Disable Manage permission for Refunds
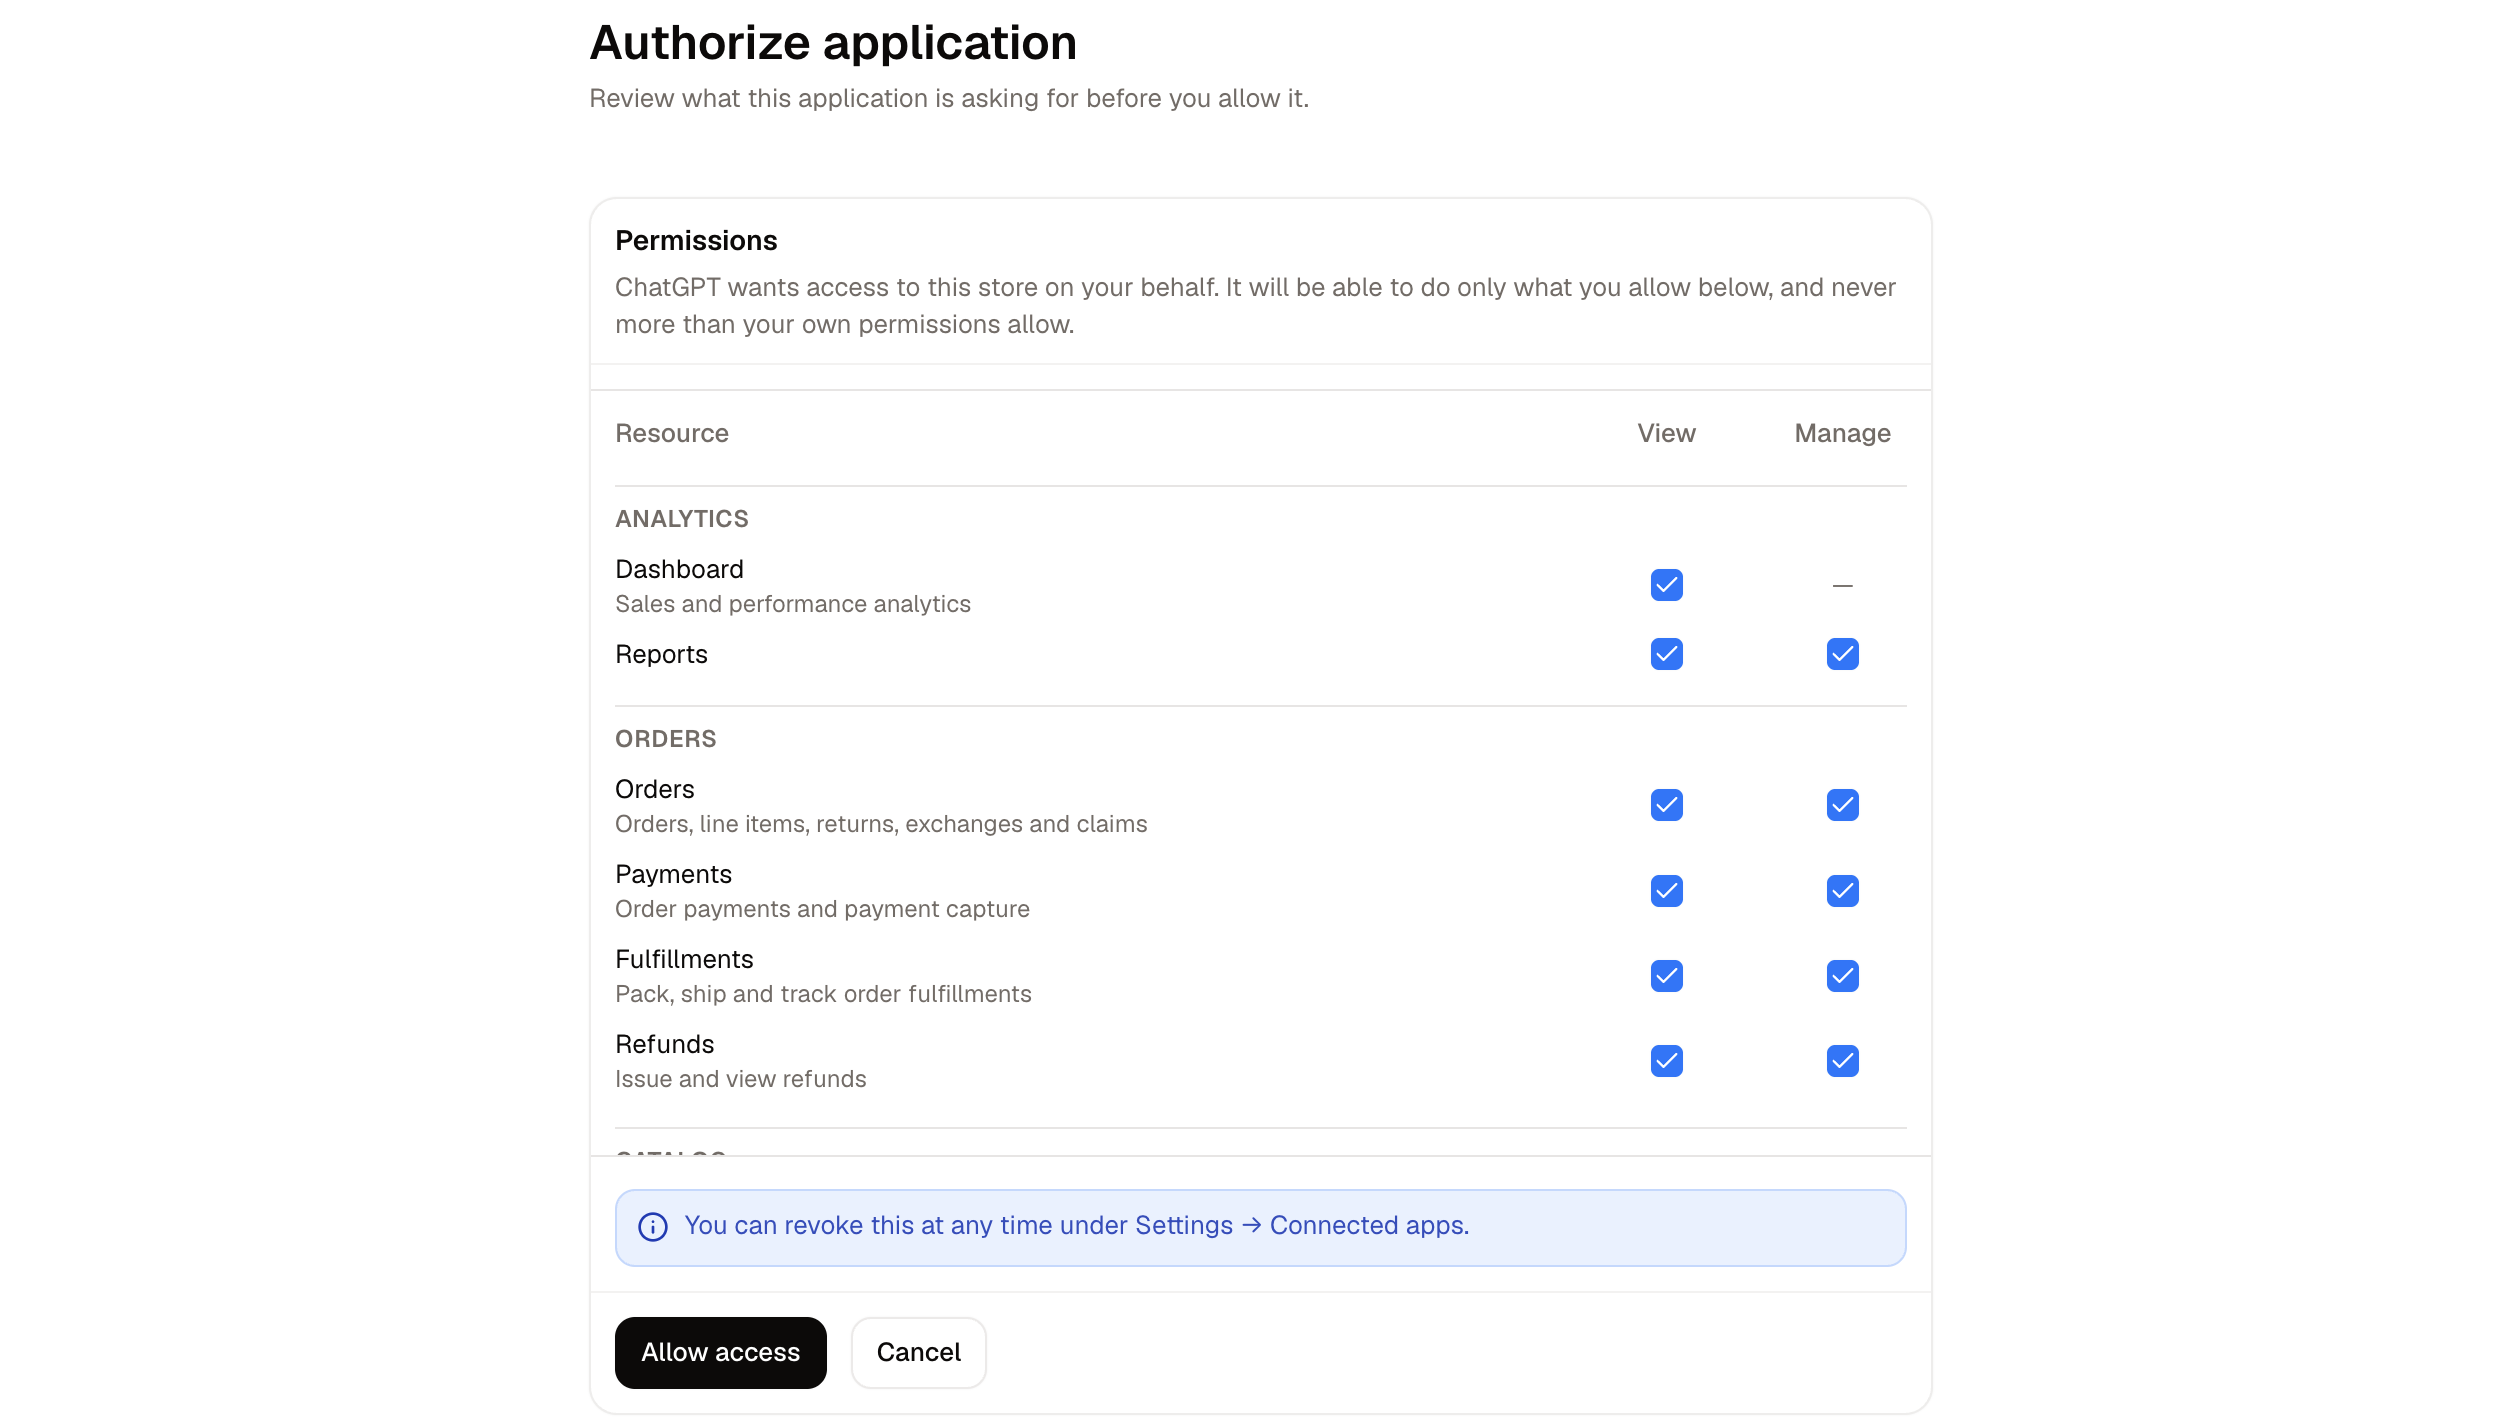 1842,1061
